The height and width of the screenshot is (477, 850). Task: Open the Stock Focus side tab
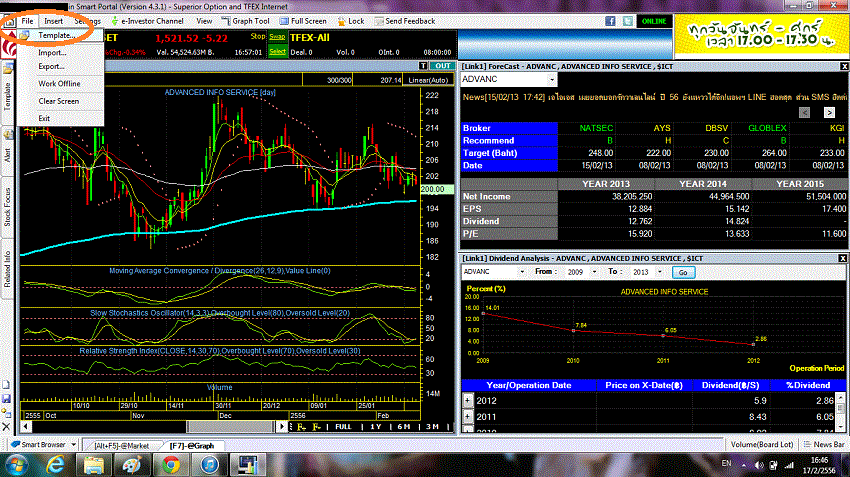click(x=8, y=207)
